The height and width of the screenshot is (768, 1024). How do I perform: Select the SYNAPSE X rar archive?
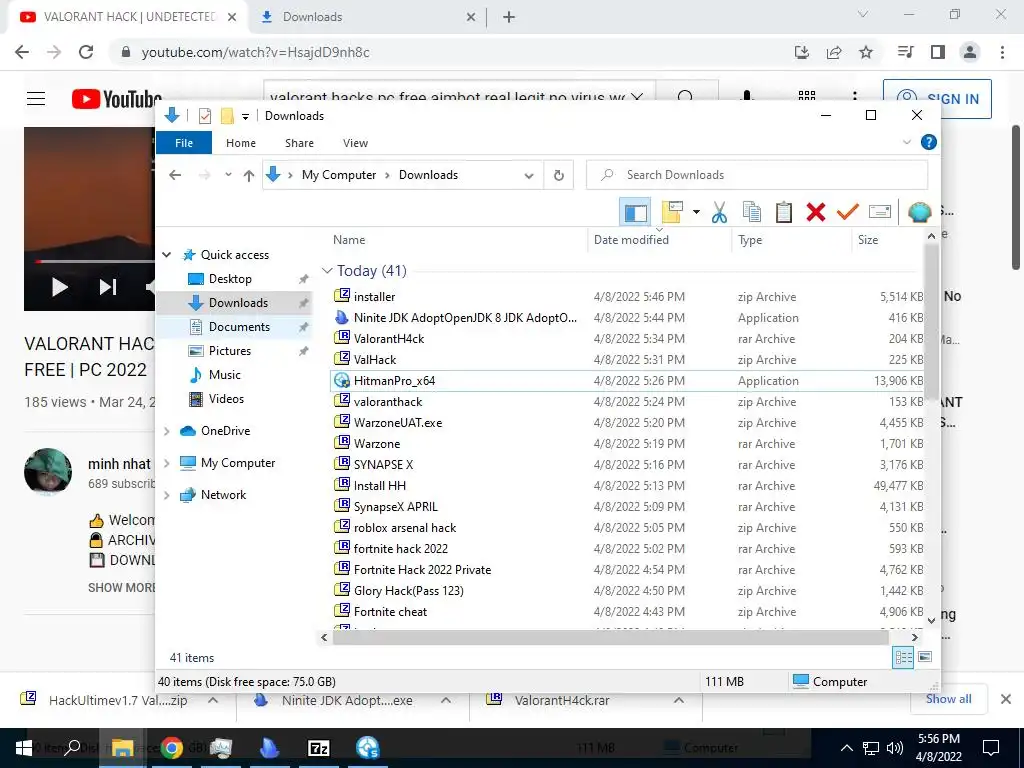point(627,465)
